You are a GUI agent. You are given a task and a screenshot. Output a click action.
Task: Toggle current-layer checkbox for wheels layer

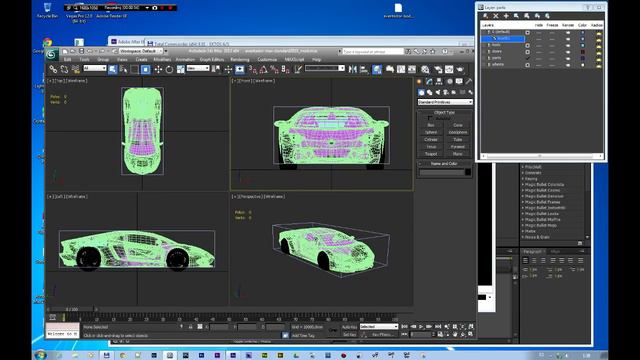(527, 65)
